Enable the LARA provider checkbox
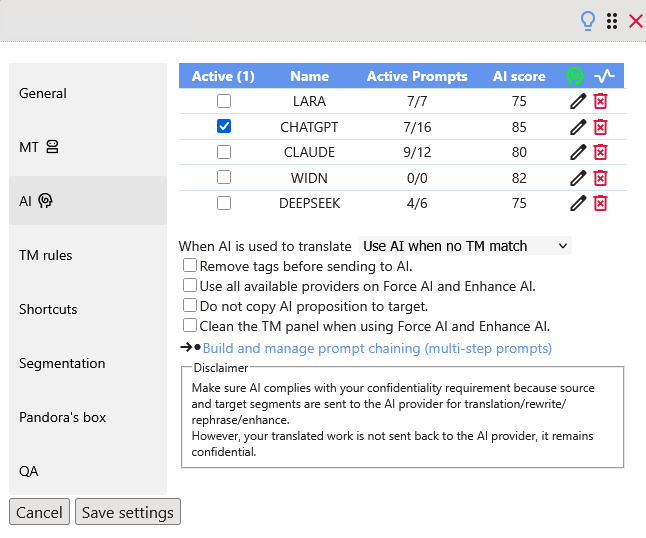 click(224, 101)
